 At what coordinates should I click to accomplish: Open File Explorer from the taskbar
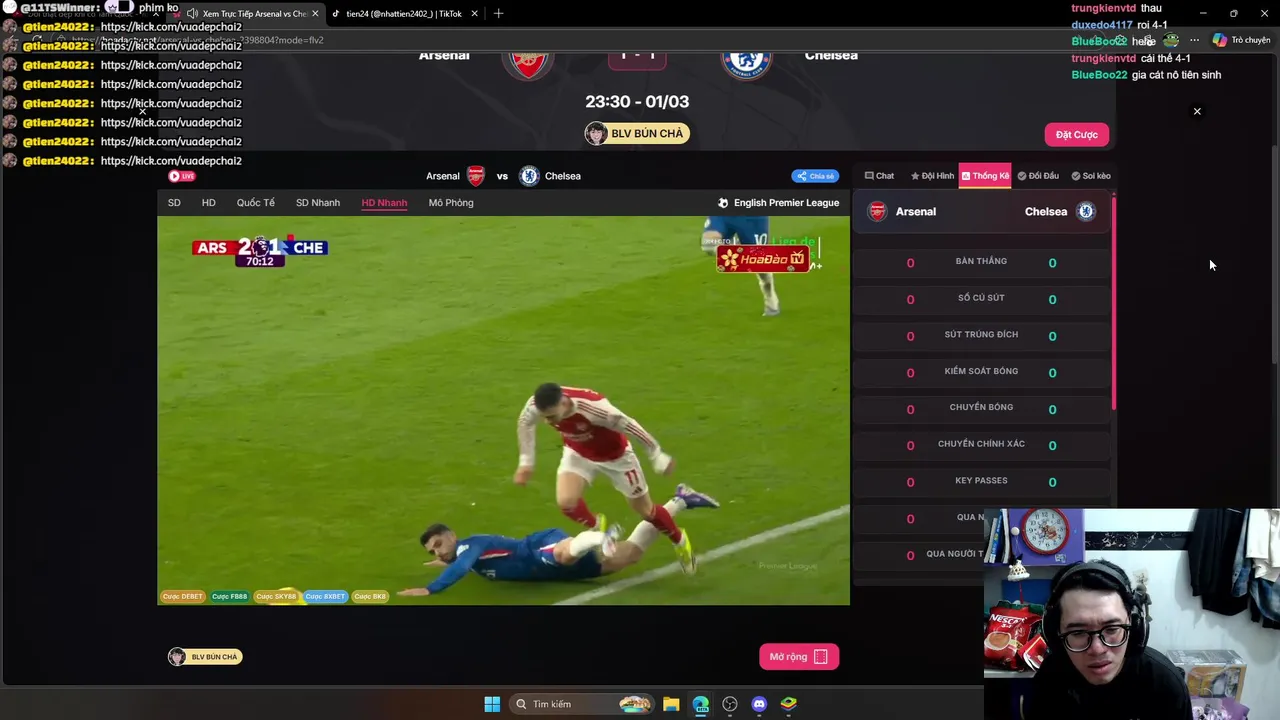coord(671,704)
